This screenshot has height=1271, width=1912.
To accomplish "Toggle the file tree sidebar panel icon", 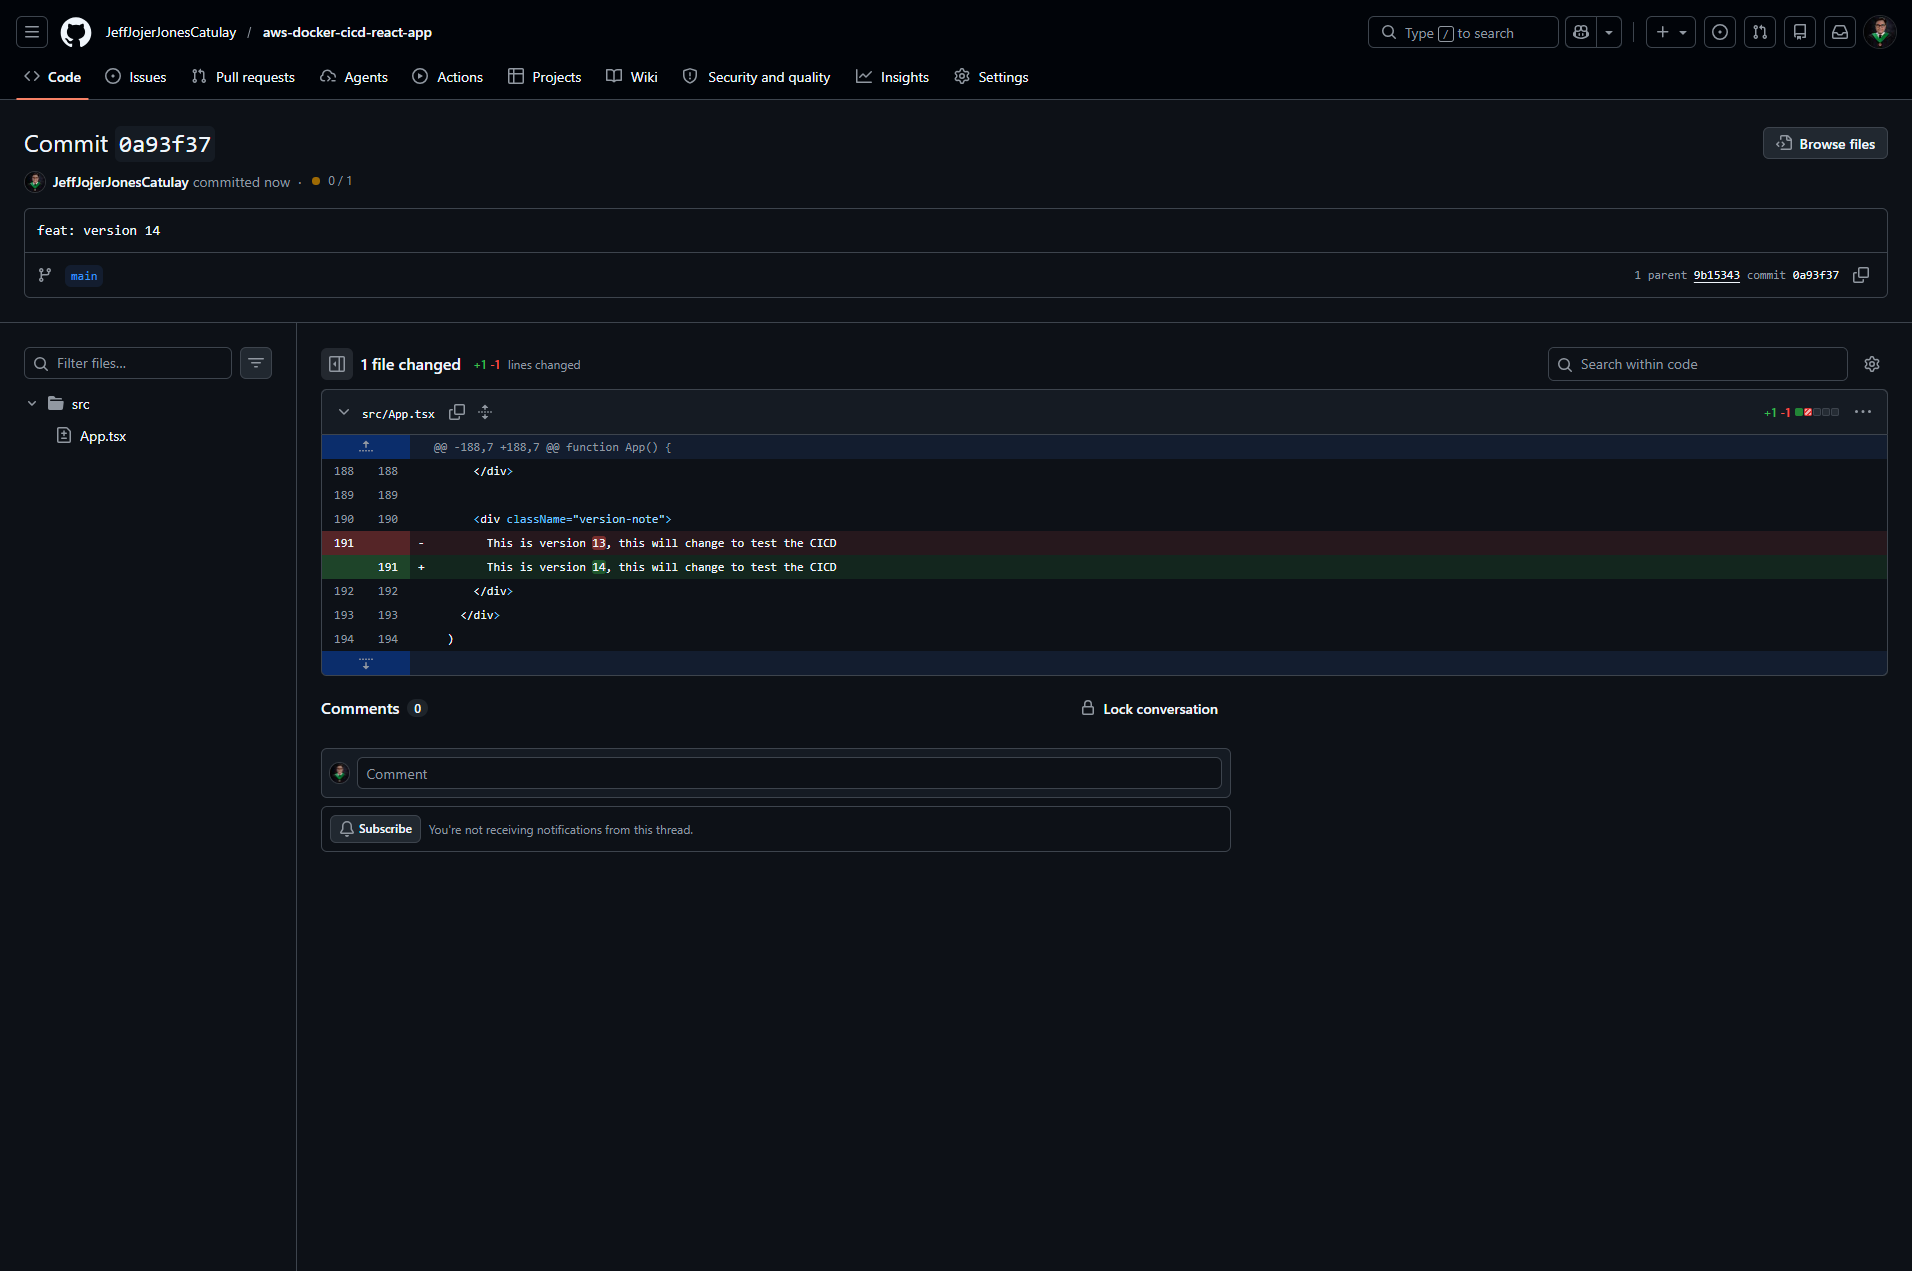I will (x=337, y=364).
